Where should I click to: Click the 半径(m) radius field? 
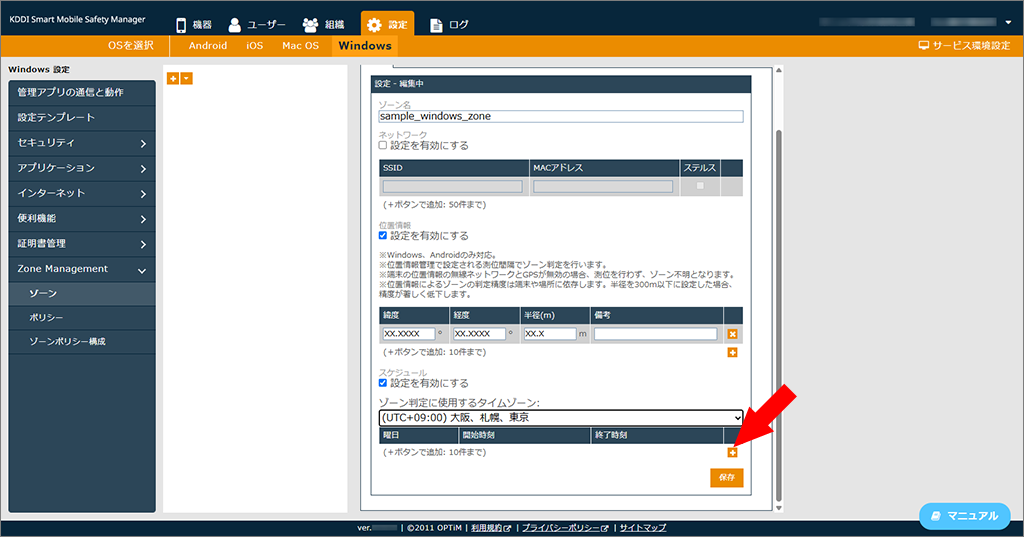pyautogui.click(x=550, y=334)
